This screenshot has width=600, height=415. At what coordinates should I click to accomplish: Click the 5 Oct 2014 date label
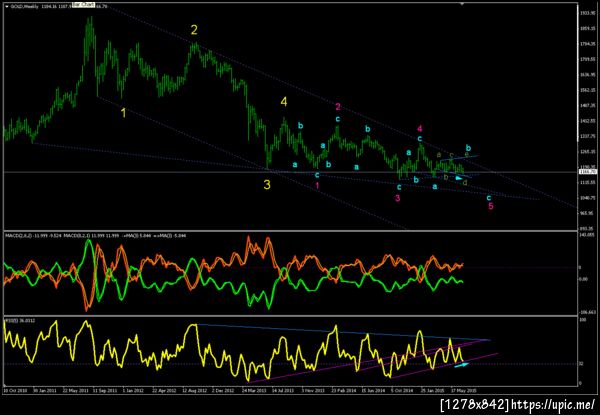tap(403, 391)
